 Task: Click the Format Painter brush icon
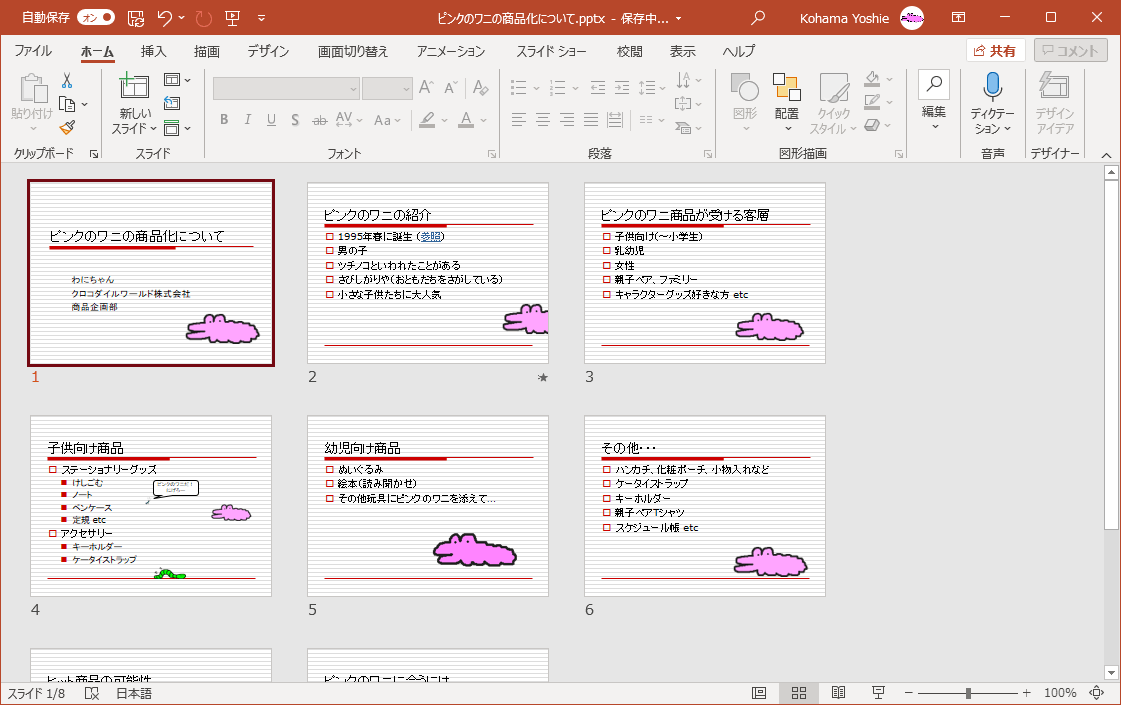pos(67,128)
